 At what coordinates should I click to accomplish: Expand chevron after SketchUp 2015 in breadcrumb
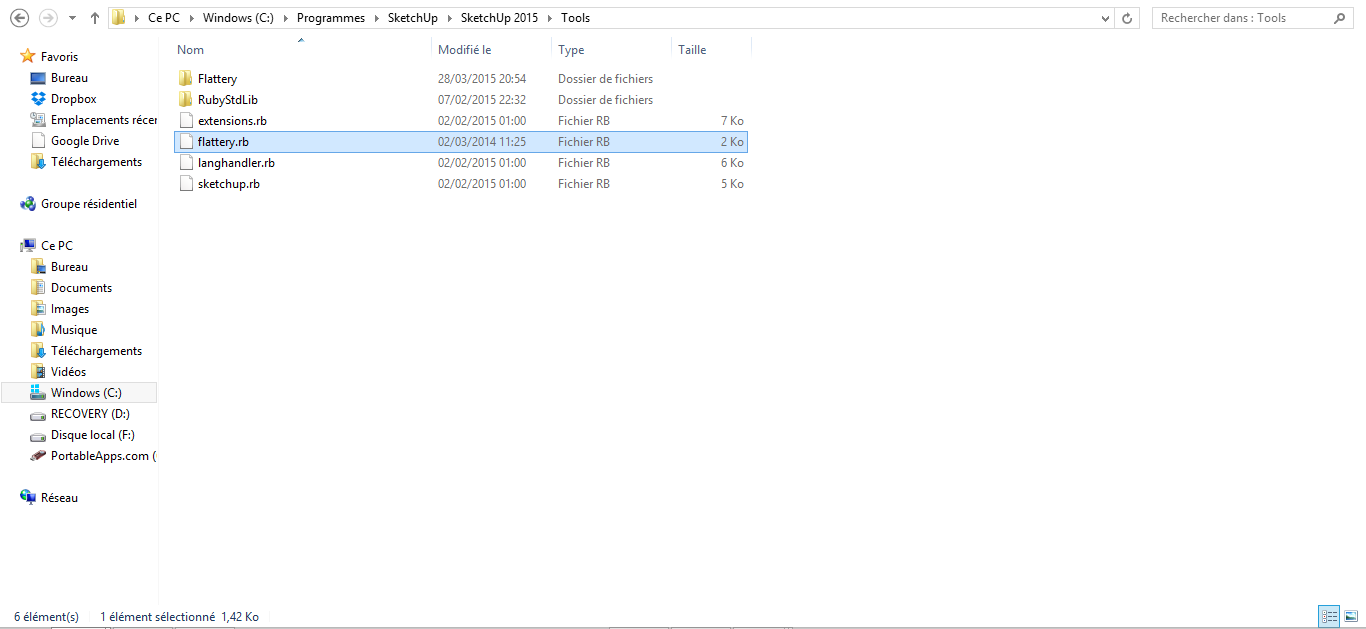[x=548, y=18]
